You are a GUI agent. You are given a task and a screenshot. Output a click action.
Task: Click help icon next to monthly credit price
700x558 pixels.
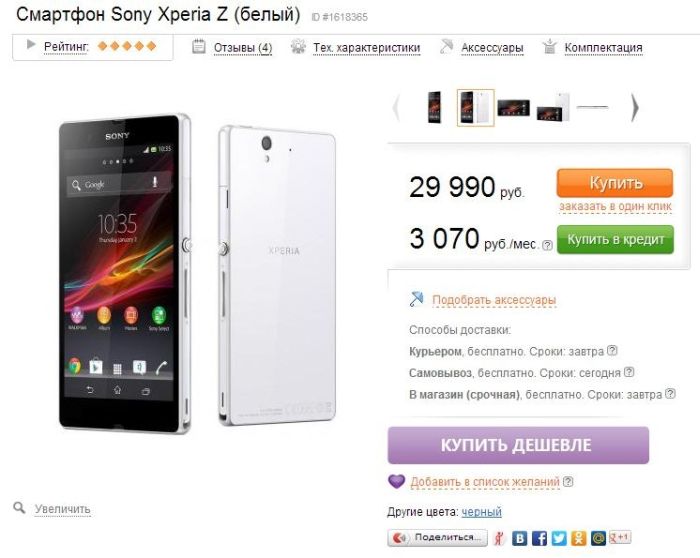(x=547, y=245)
